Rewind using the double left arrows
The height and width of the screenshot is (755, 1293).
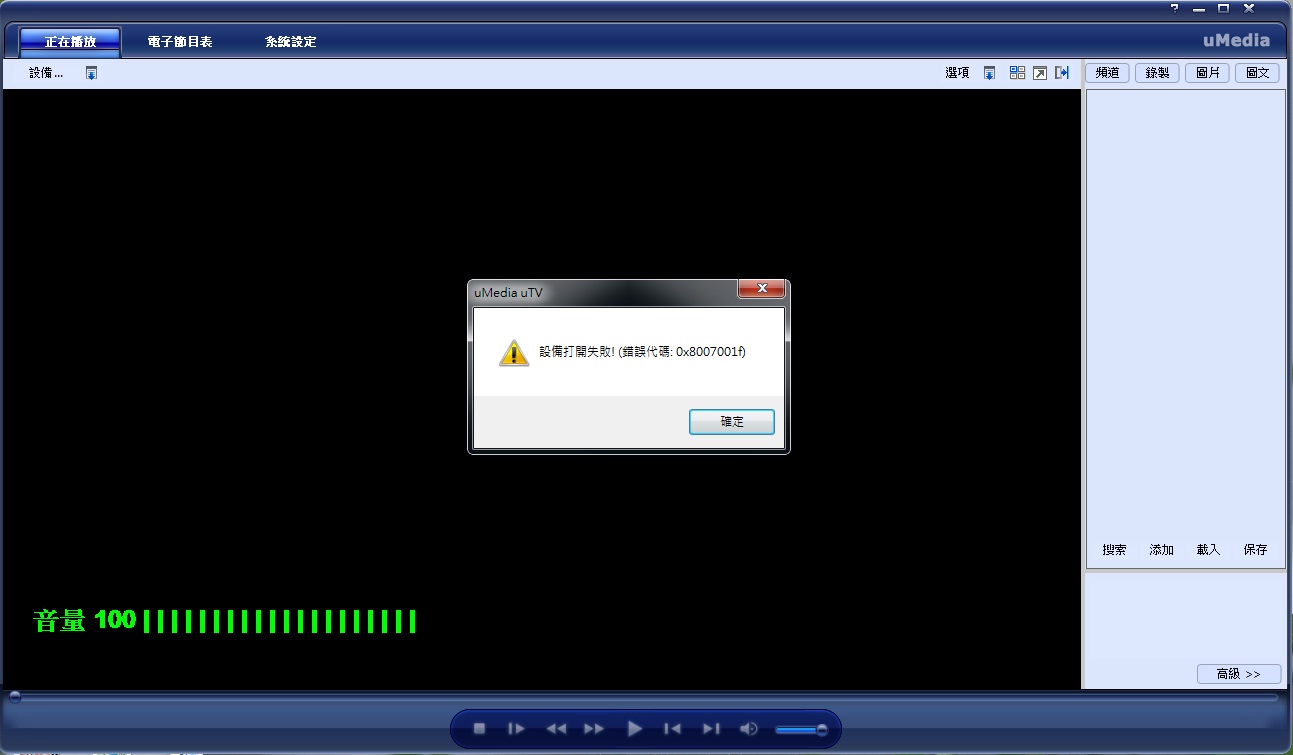click(556, 729)
